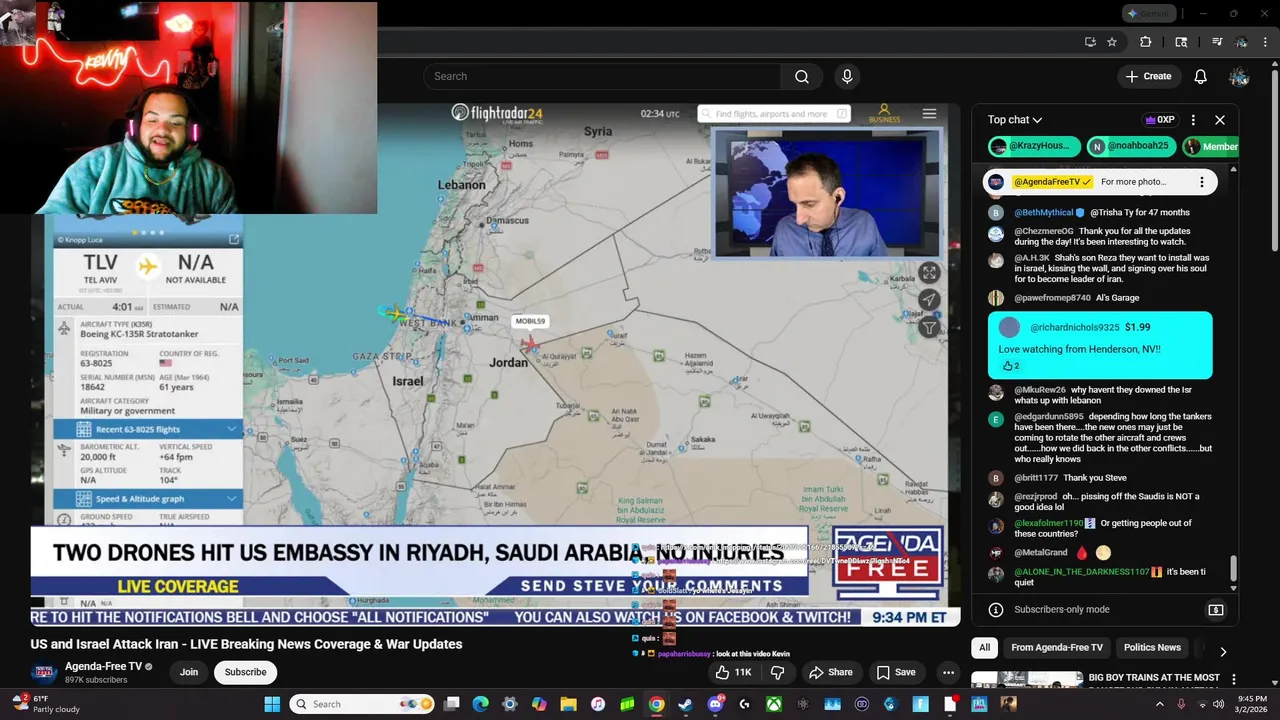Dislike the video
Screen dimensions: 1280x720
coord(778,672)
